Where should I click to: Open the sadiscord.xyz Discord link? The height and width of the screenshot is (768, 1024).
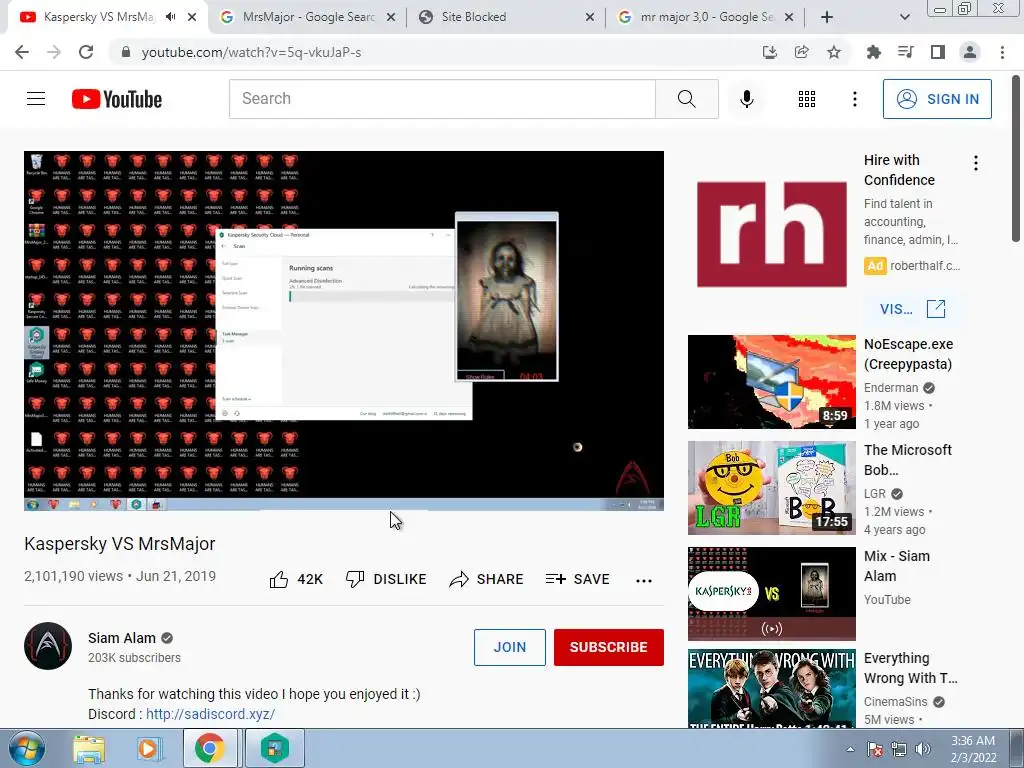210,714
